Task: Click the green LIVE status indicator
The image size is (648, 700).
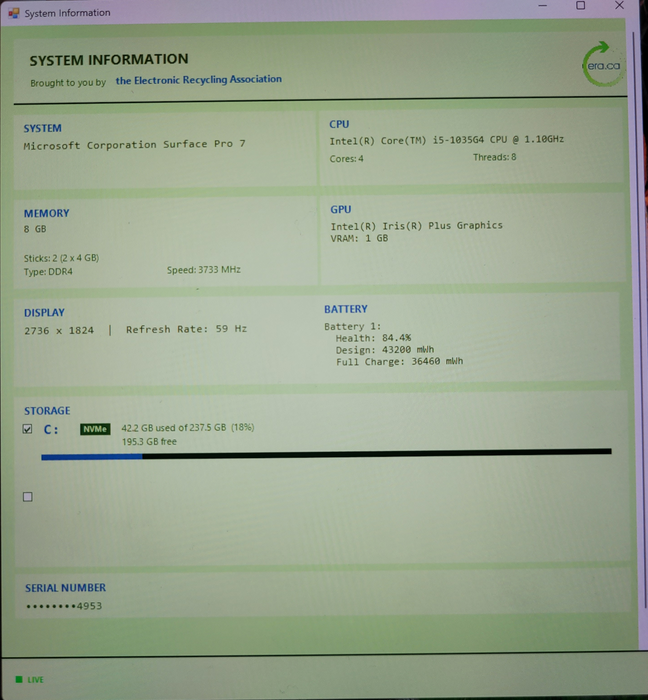Action: [x=30, y=679]
